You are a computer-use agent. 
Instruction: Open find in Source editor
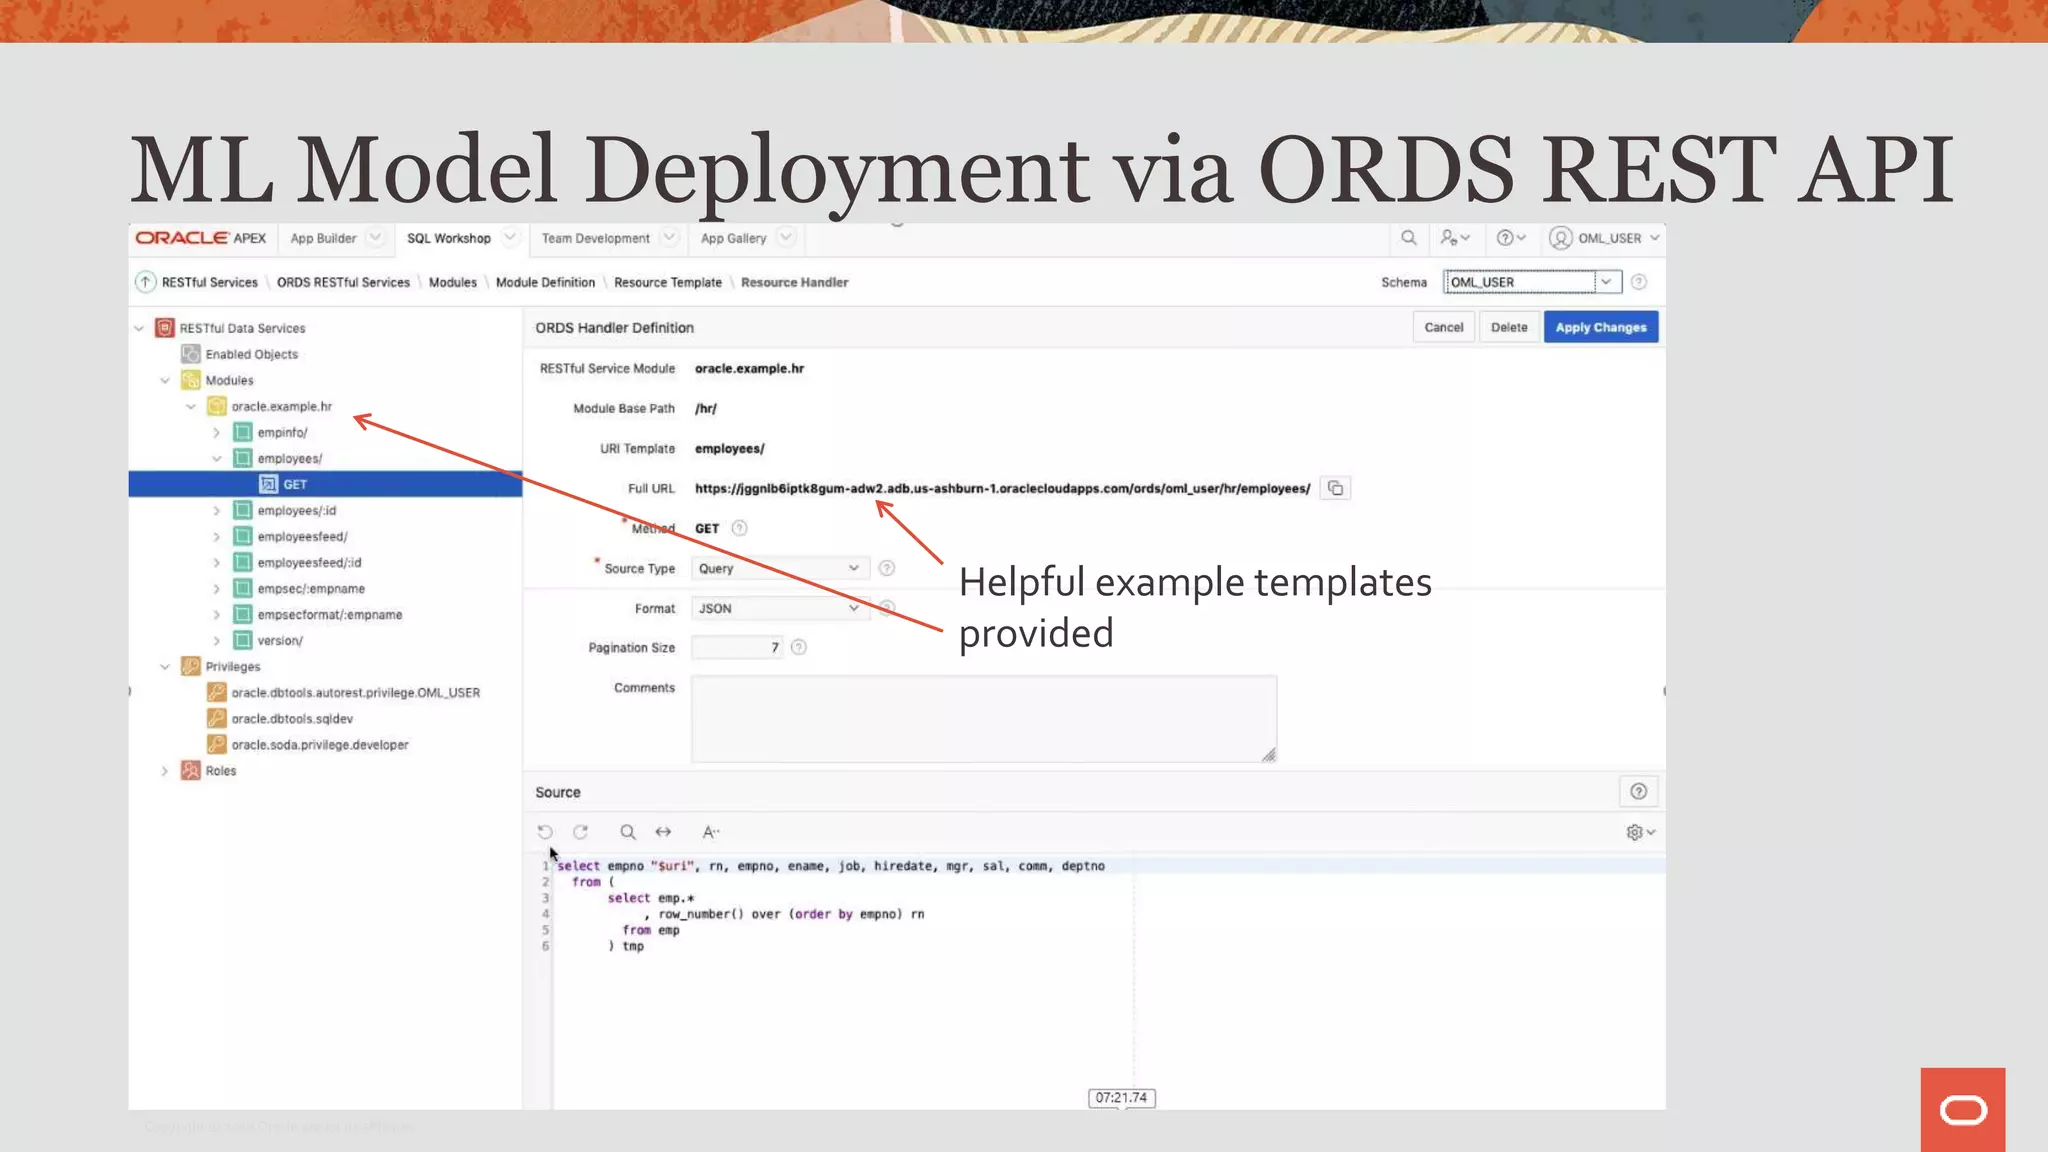[x=627, y=832]
